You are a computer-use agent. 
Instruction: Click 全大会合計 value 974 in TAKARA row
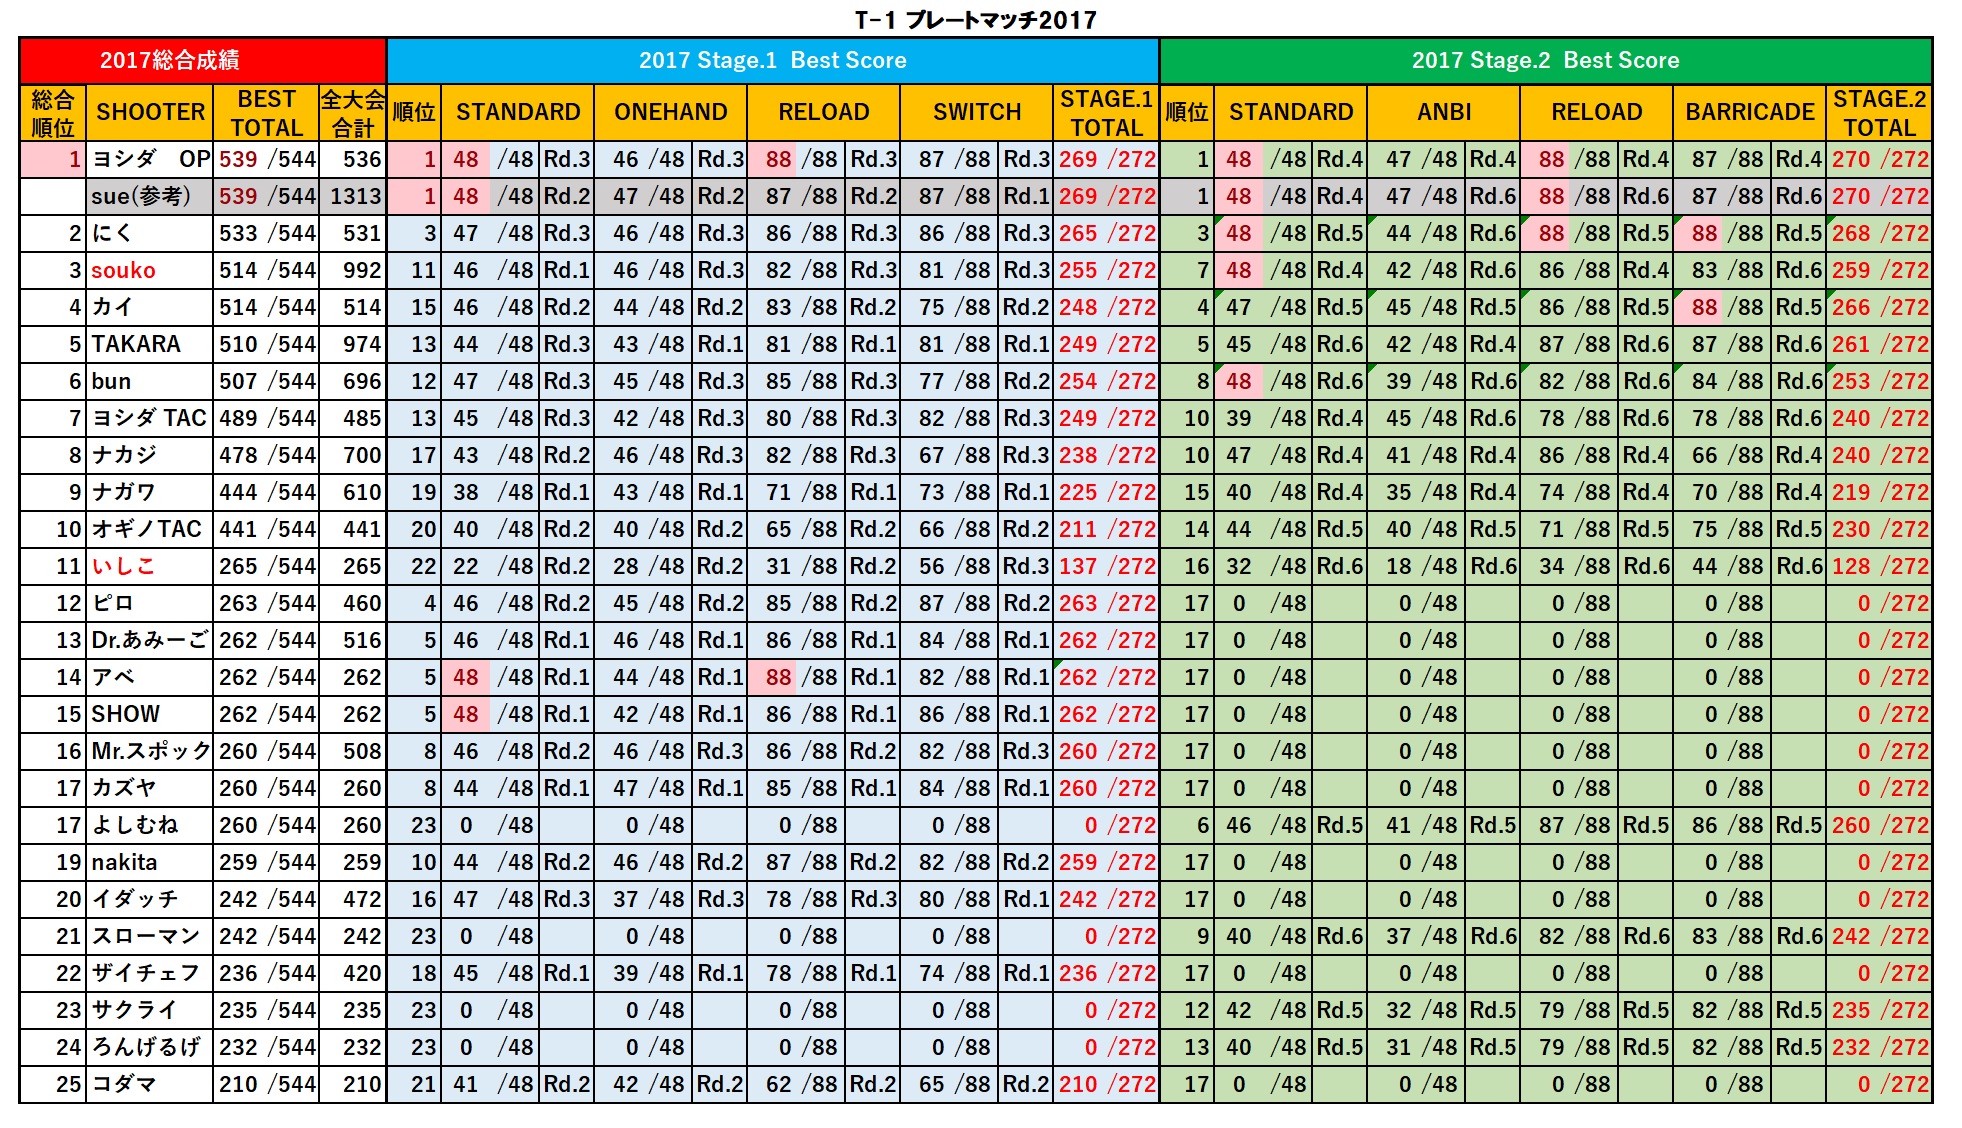[362, 344]
